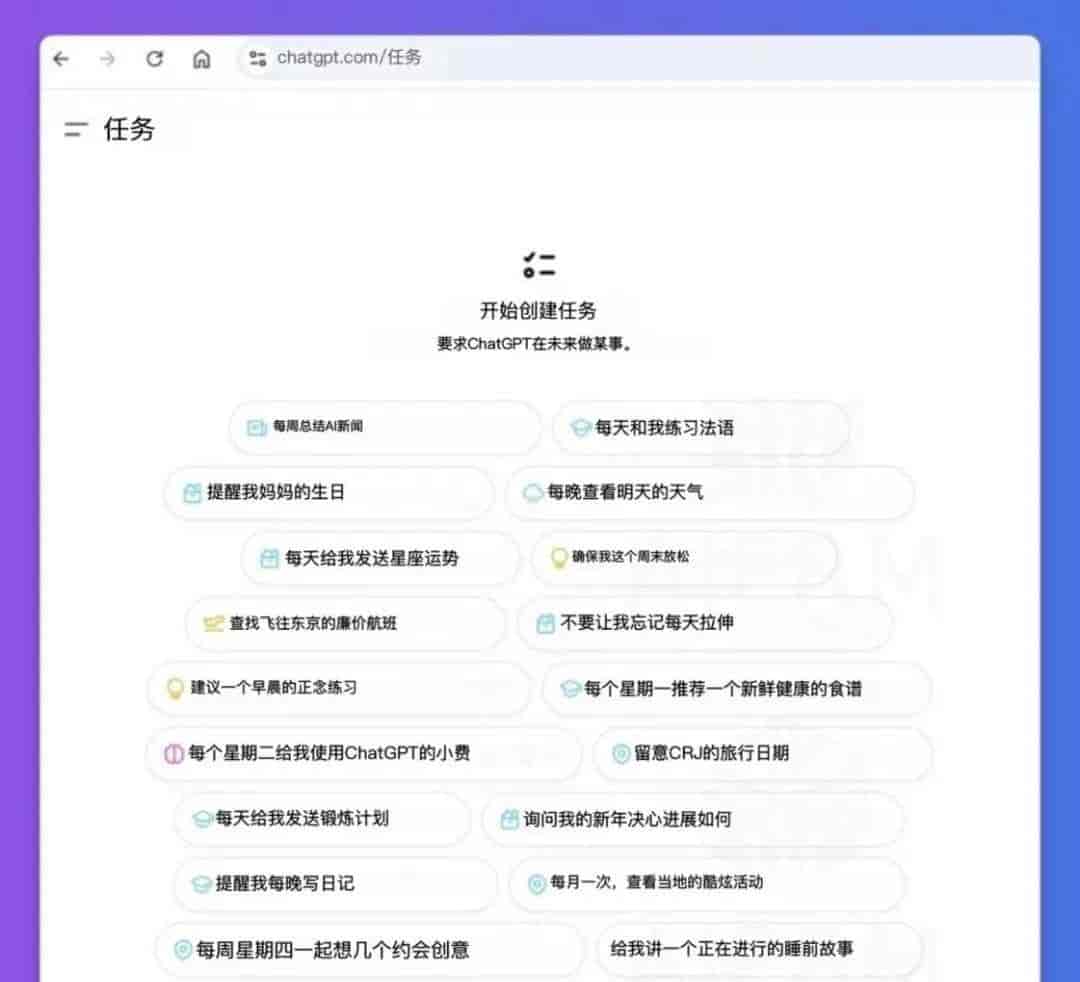This screenshot has height=982, width=1080.
Task: Choose the 每晚查看明天的天气 suggestion
Action: pos(709,492)
